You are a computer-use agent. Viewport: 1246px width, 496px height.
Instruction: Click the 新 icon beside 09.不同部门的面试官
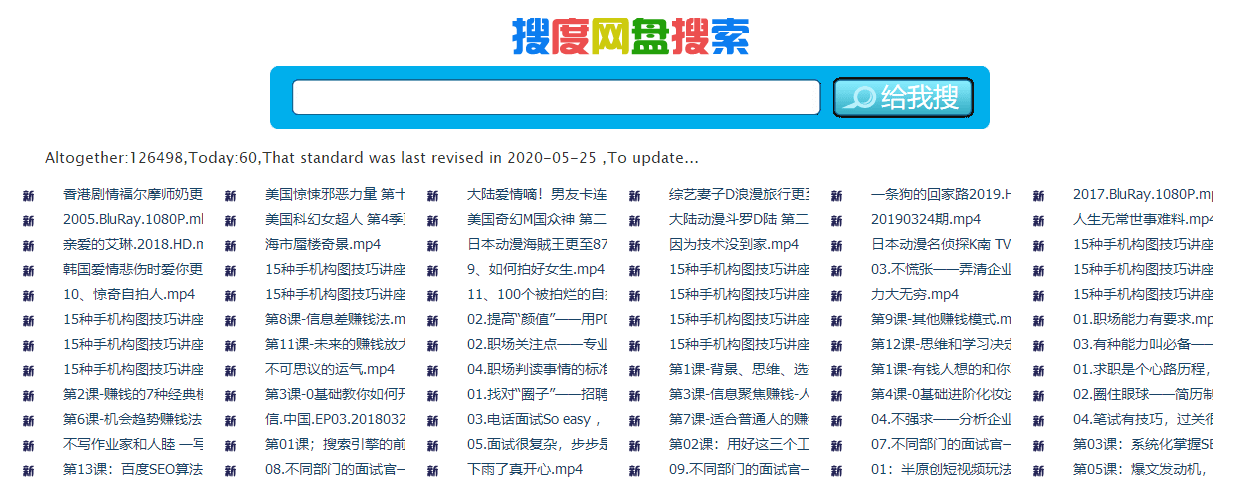[634, 470]
